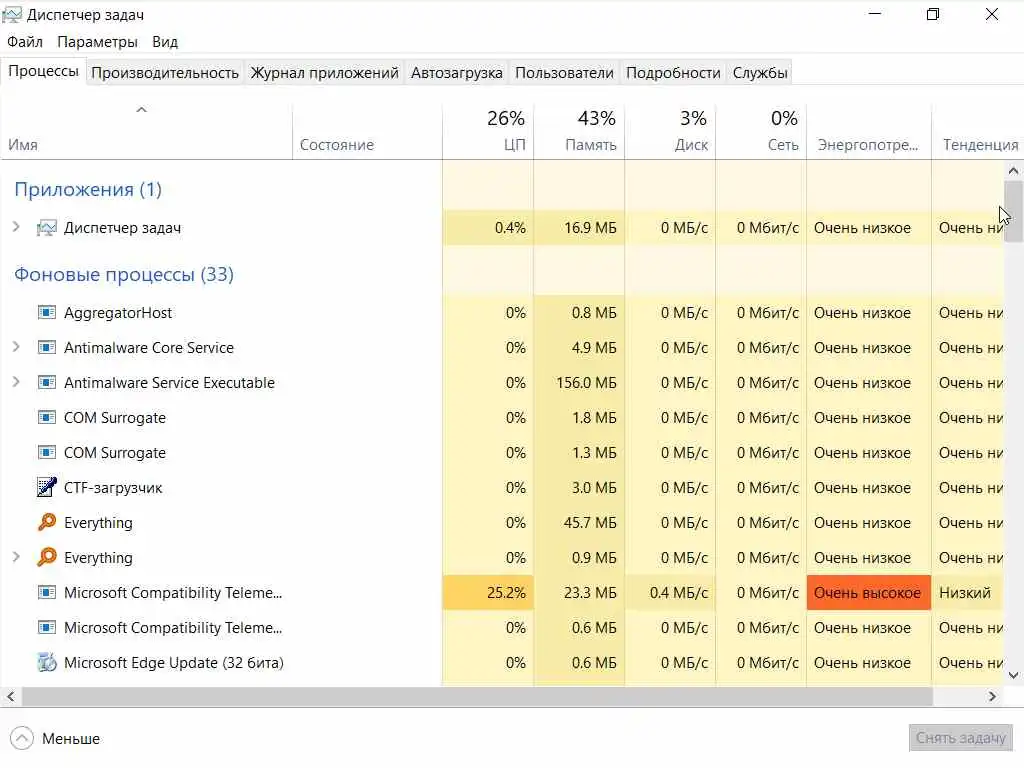Click the 0.4 МБ/с disk cell

(x=670, y=593)
